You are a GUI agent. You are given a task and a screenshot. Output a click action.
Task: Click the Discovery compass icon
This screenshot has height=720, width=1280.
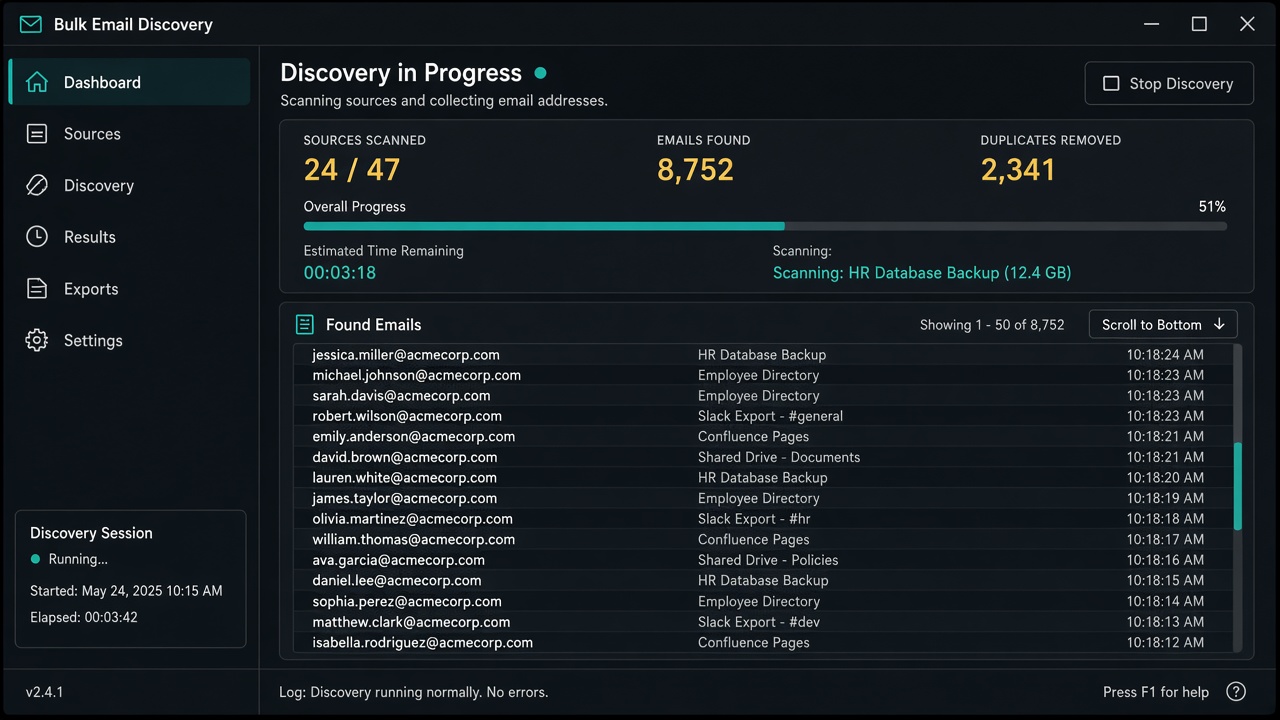37,185
